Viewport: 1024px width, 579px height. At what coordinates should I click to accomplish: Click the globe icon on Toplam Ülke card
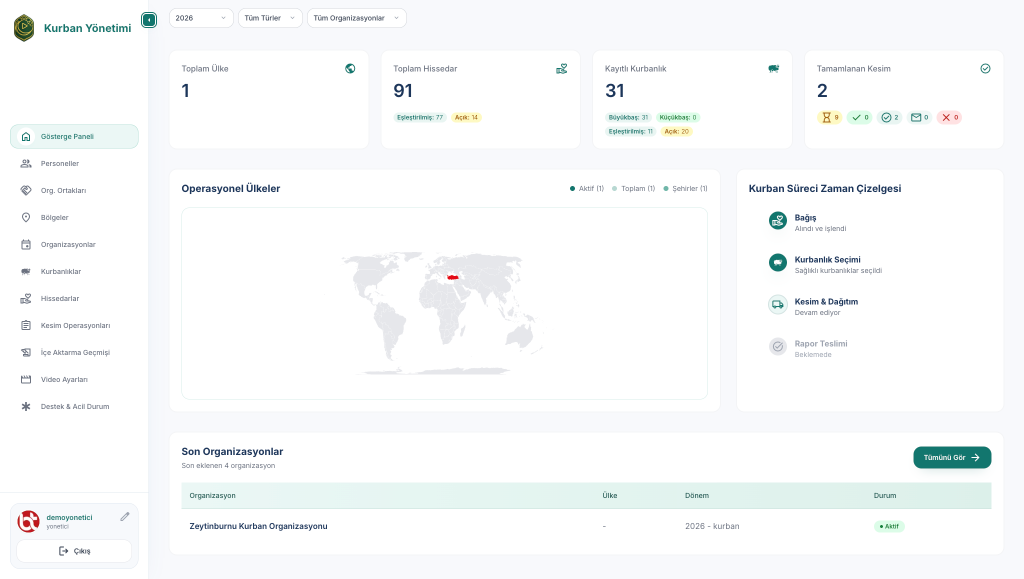tap(350, 69)
